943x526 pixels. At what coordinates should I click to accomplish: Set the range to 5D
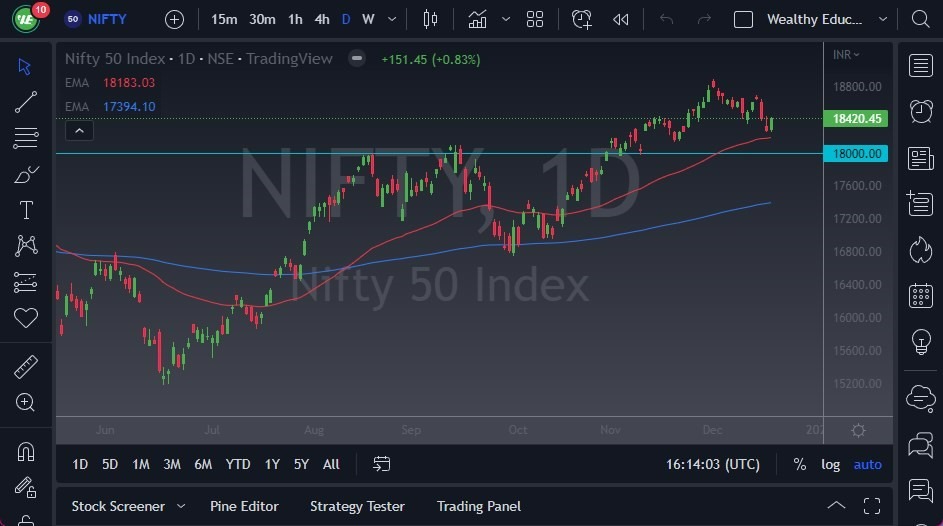[x=110, y=464]
